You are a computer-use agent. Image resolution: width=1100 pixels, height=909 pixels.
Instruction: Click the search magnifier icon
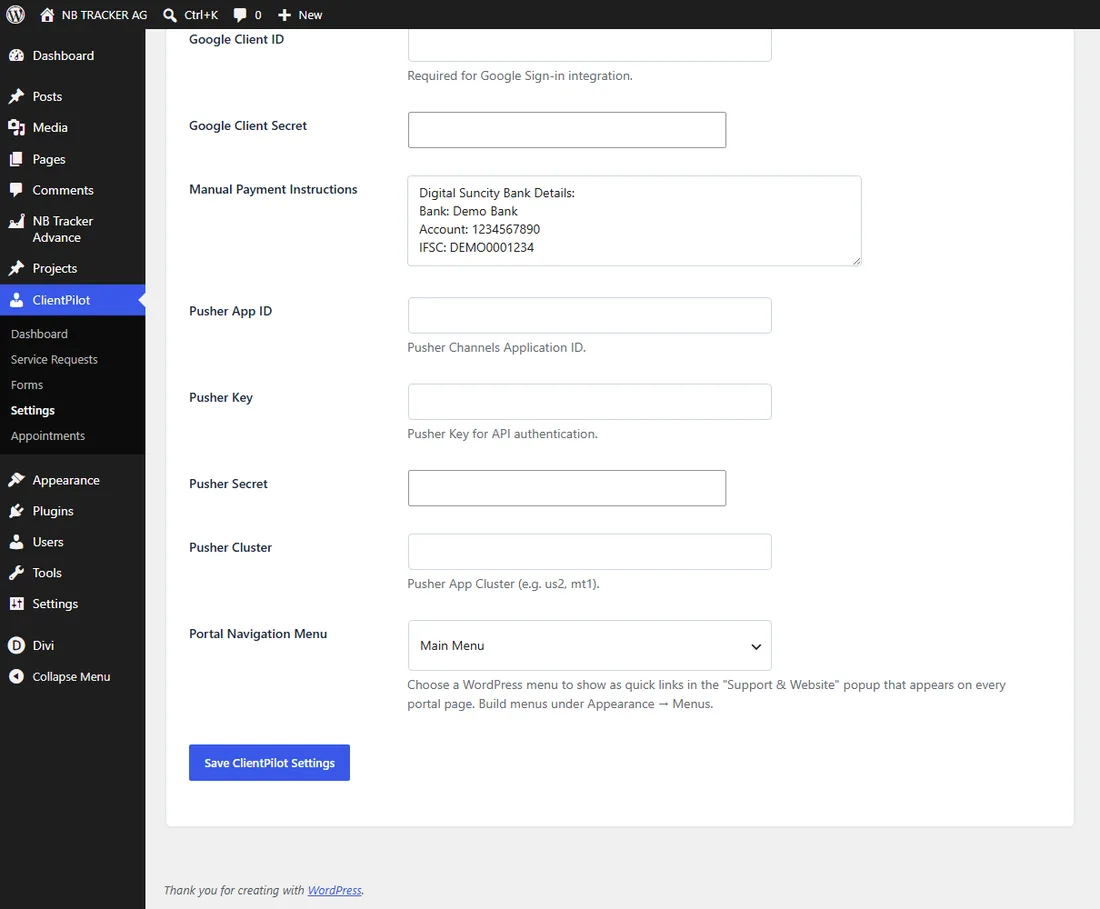(x=170, y=15)
